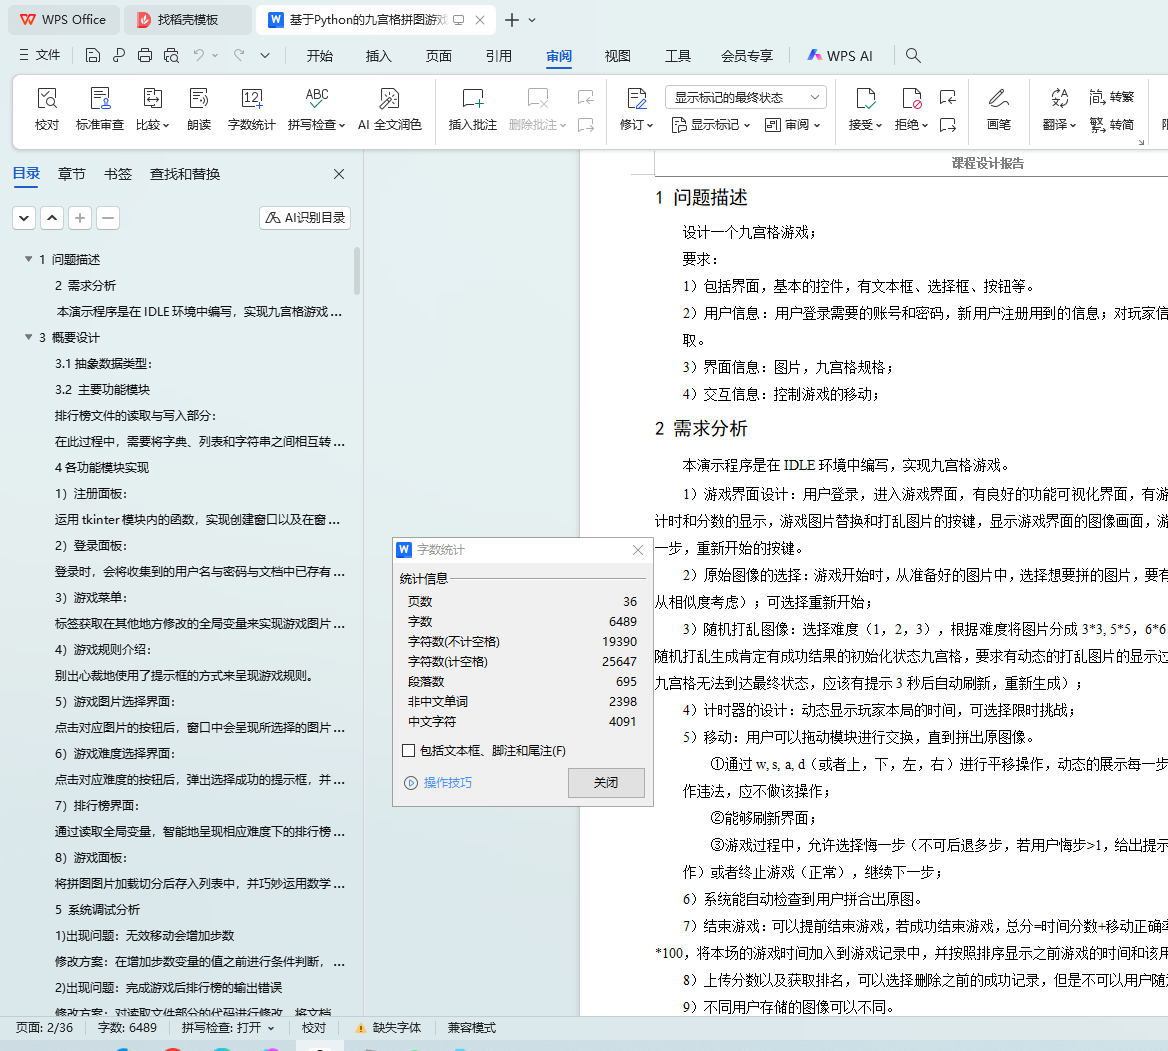Go to previous revision icon
The height and width of the screenshot is (1051, 1168).
click(948, 98)
